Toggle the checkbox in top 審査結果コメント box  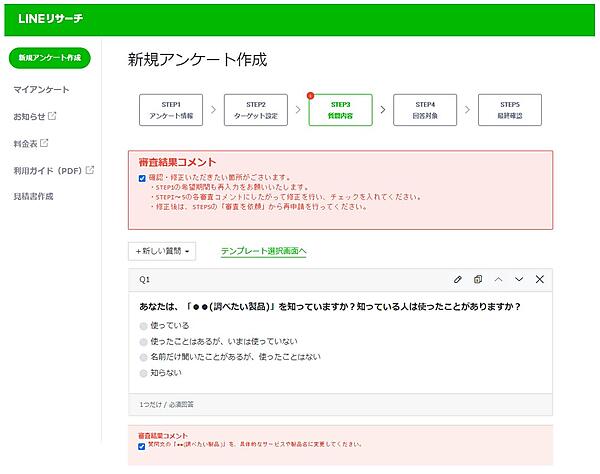coord(142,178)
